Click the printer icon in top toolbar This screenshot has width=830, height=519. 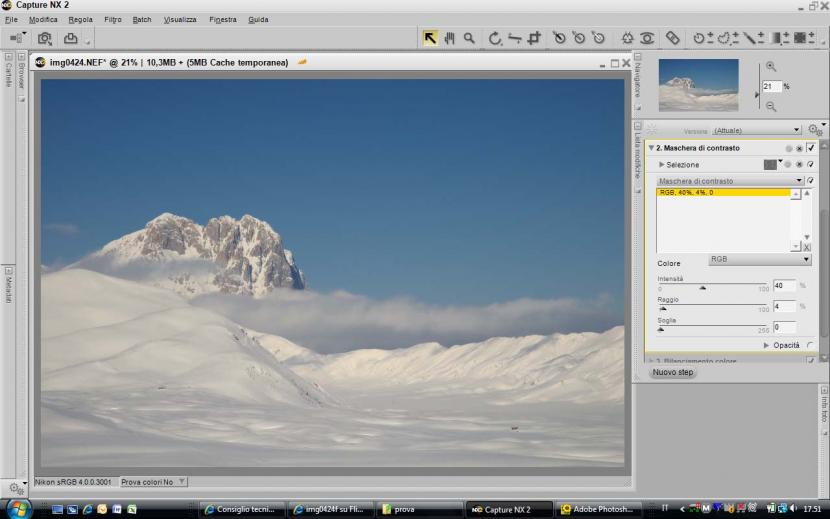click(x=71, y=39)
